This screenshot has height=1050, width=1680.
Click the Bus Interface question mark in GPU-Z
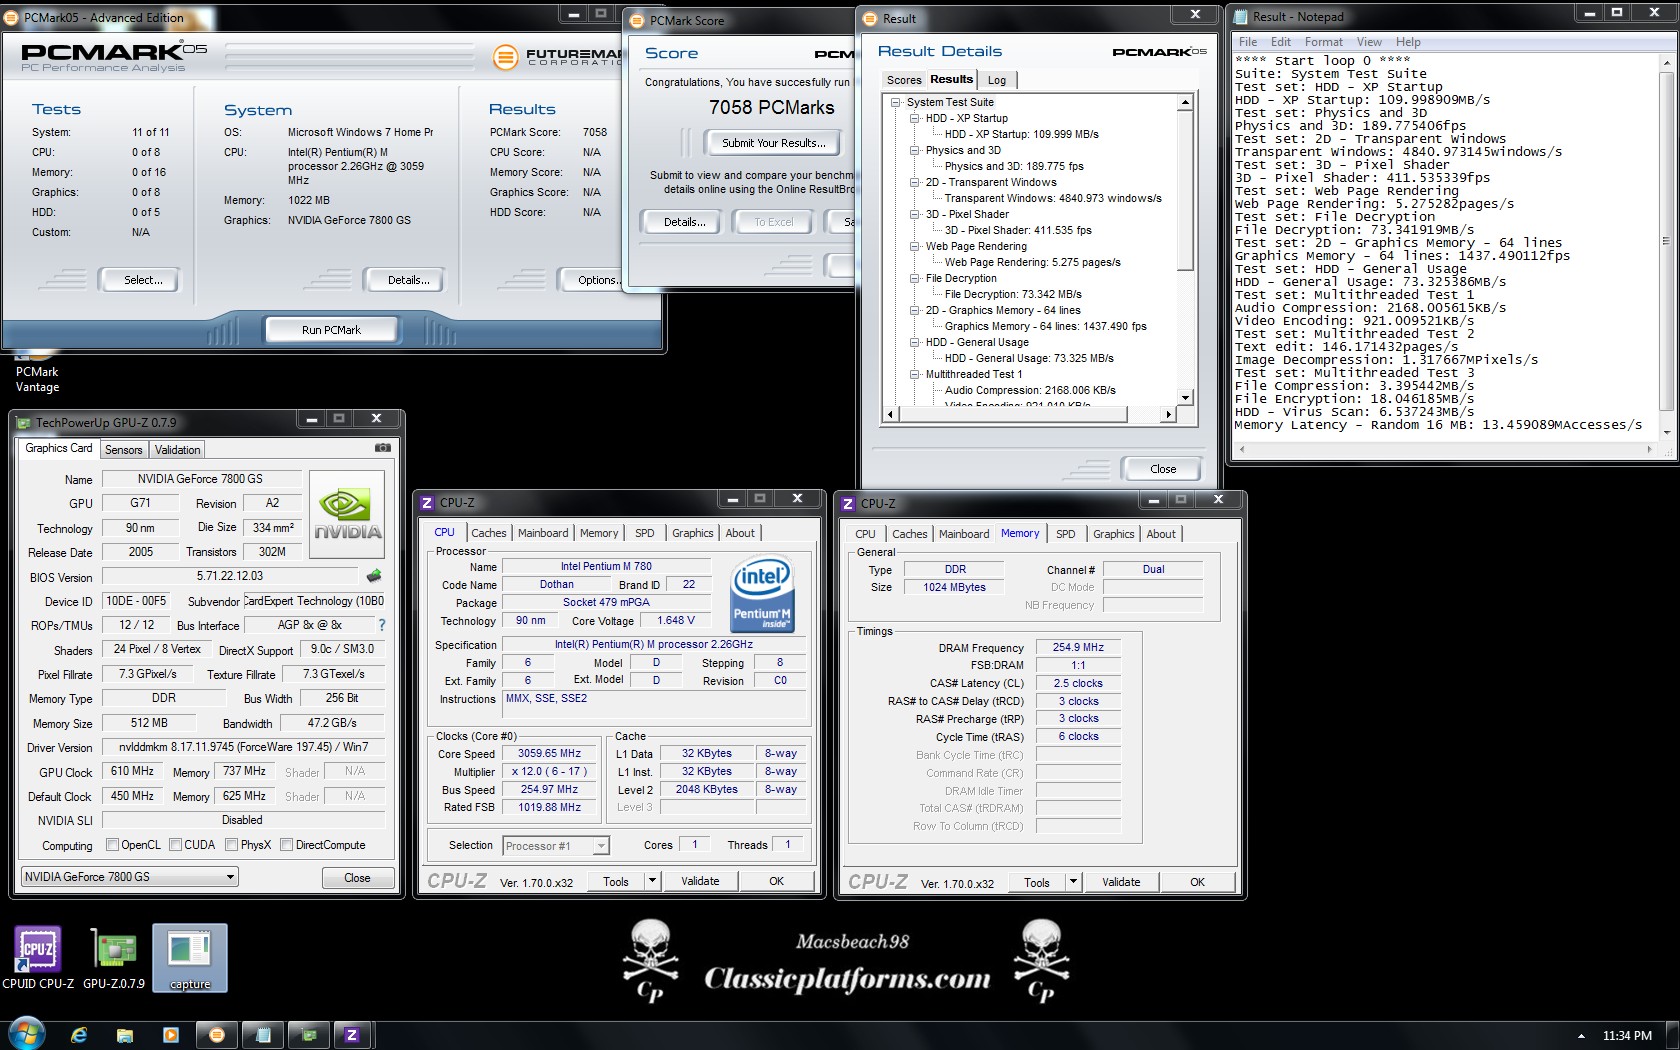click(381, 625)
